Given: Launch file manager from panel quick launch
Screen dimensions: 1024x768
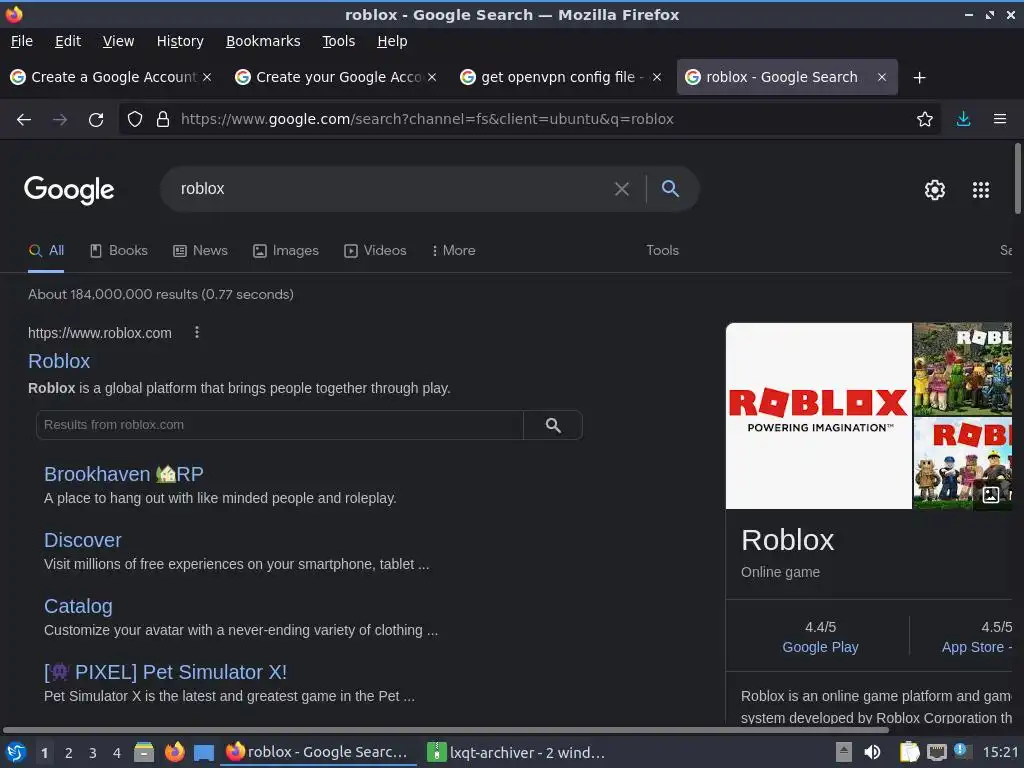Looking at the screenshot, I should [x=144, y=752].
